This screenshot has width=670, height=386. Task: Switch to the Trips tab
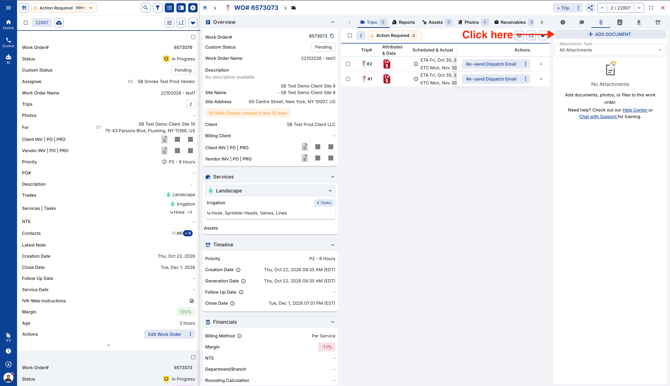pos(373,22)
